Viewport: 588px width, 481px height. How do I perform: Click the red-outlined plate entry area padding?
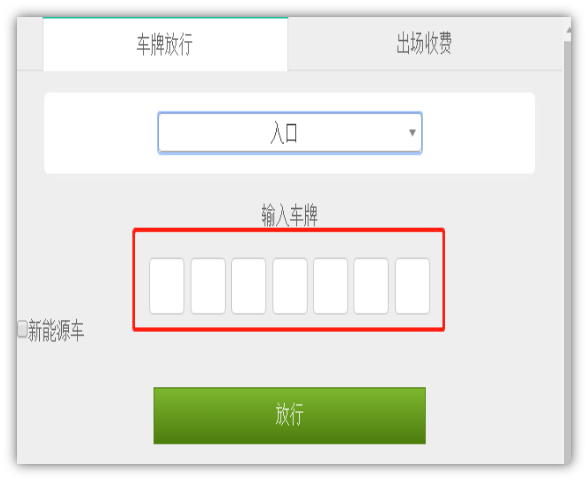click(x=289, y=244)
